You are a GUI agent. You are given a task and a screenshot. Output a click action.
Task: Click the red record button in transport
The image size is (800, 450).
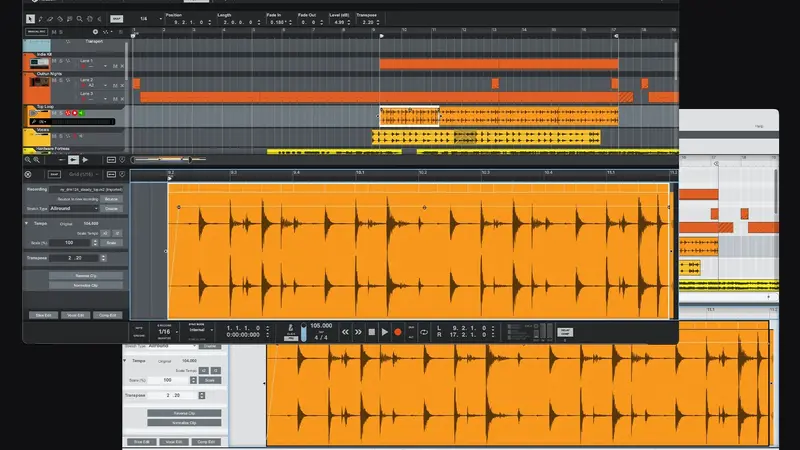[x=398, y=332]
